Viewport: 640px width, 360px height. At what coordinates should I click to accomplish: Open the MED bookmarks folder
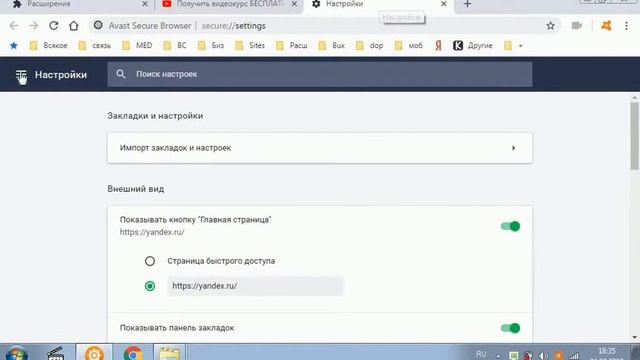(137, 45)
